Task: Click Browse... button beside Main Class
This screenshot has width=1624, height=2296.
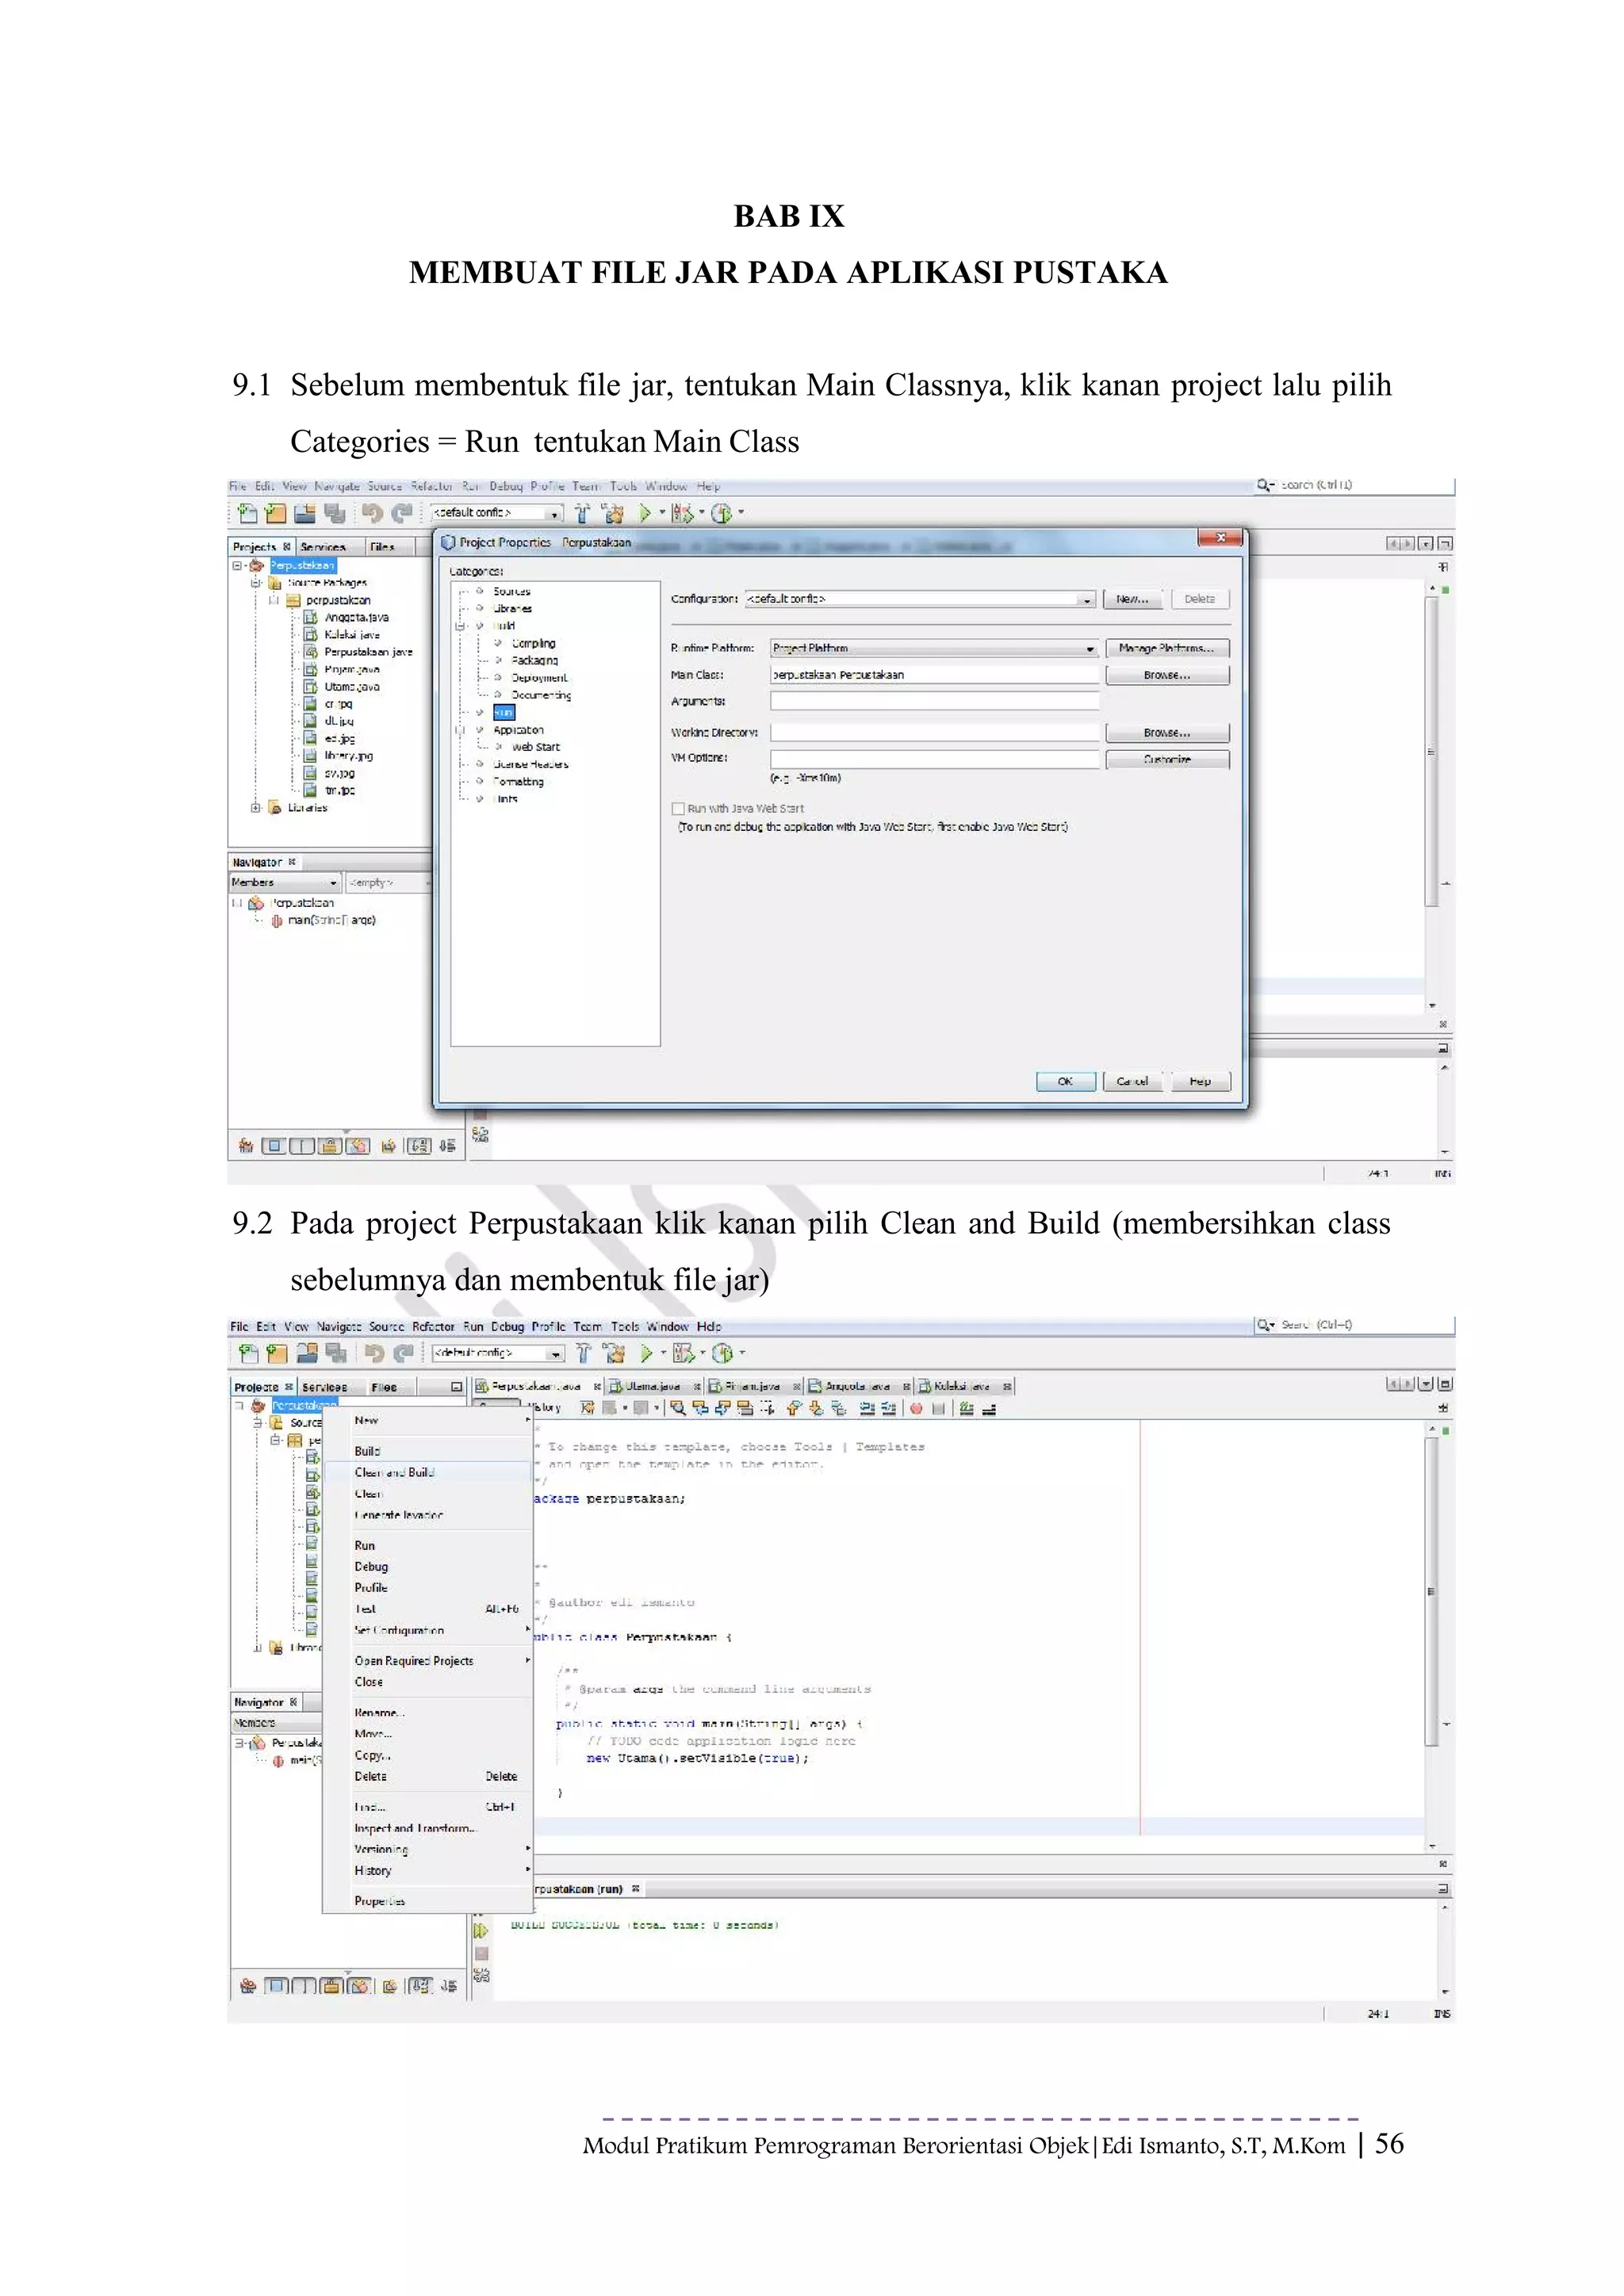Action: (x=1167, y=675)
